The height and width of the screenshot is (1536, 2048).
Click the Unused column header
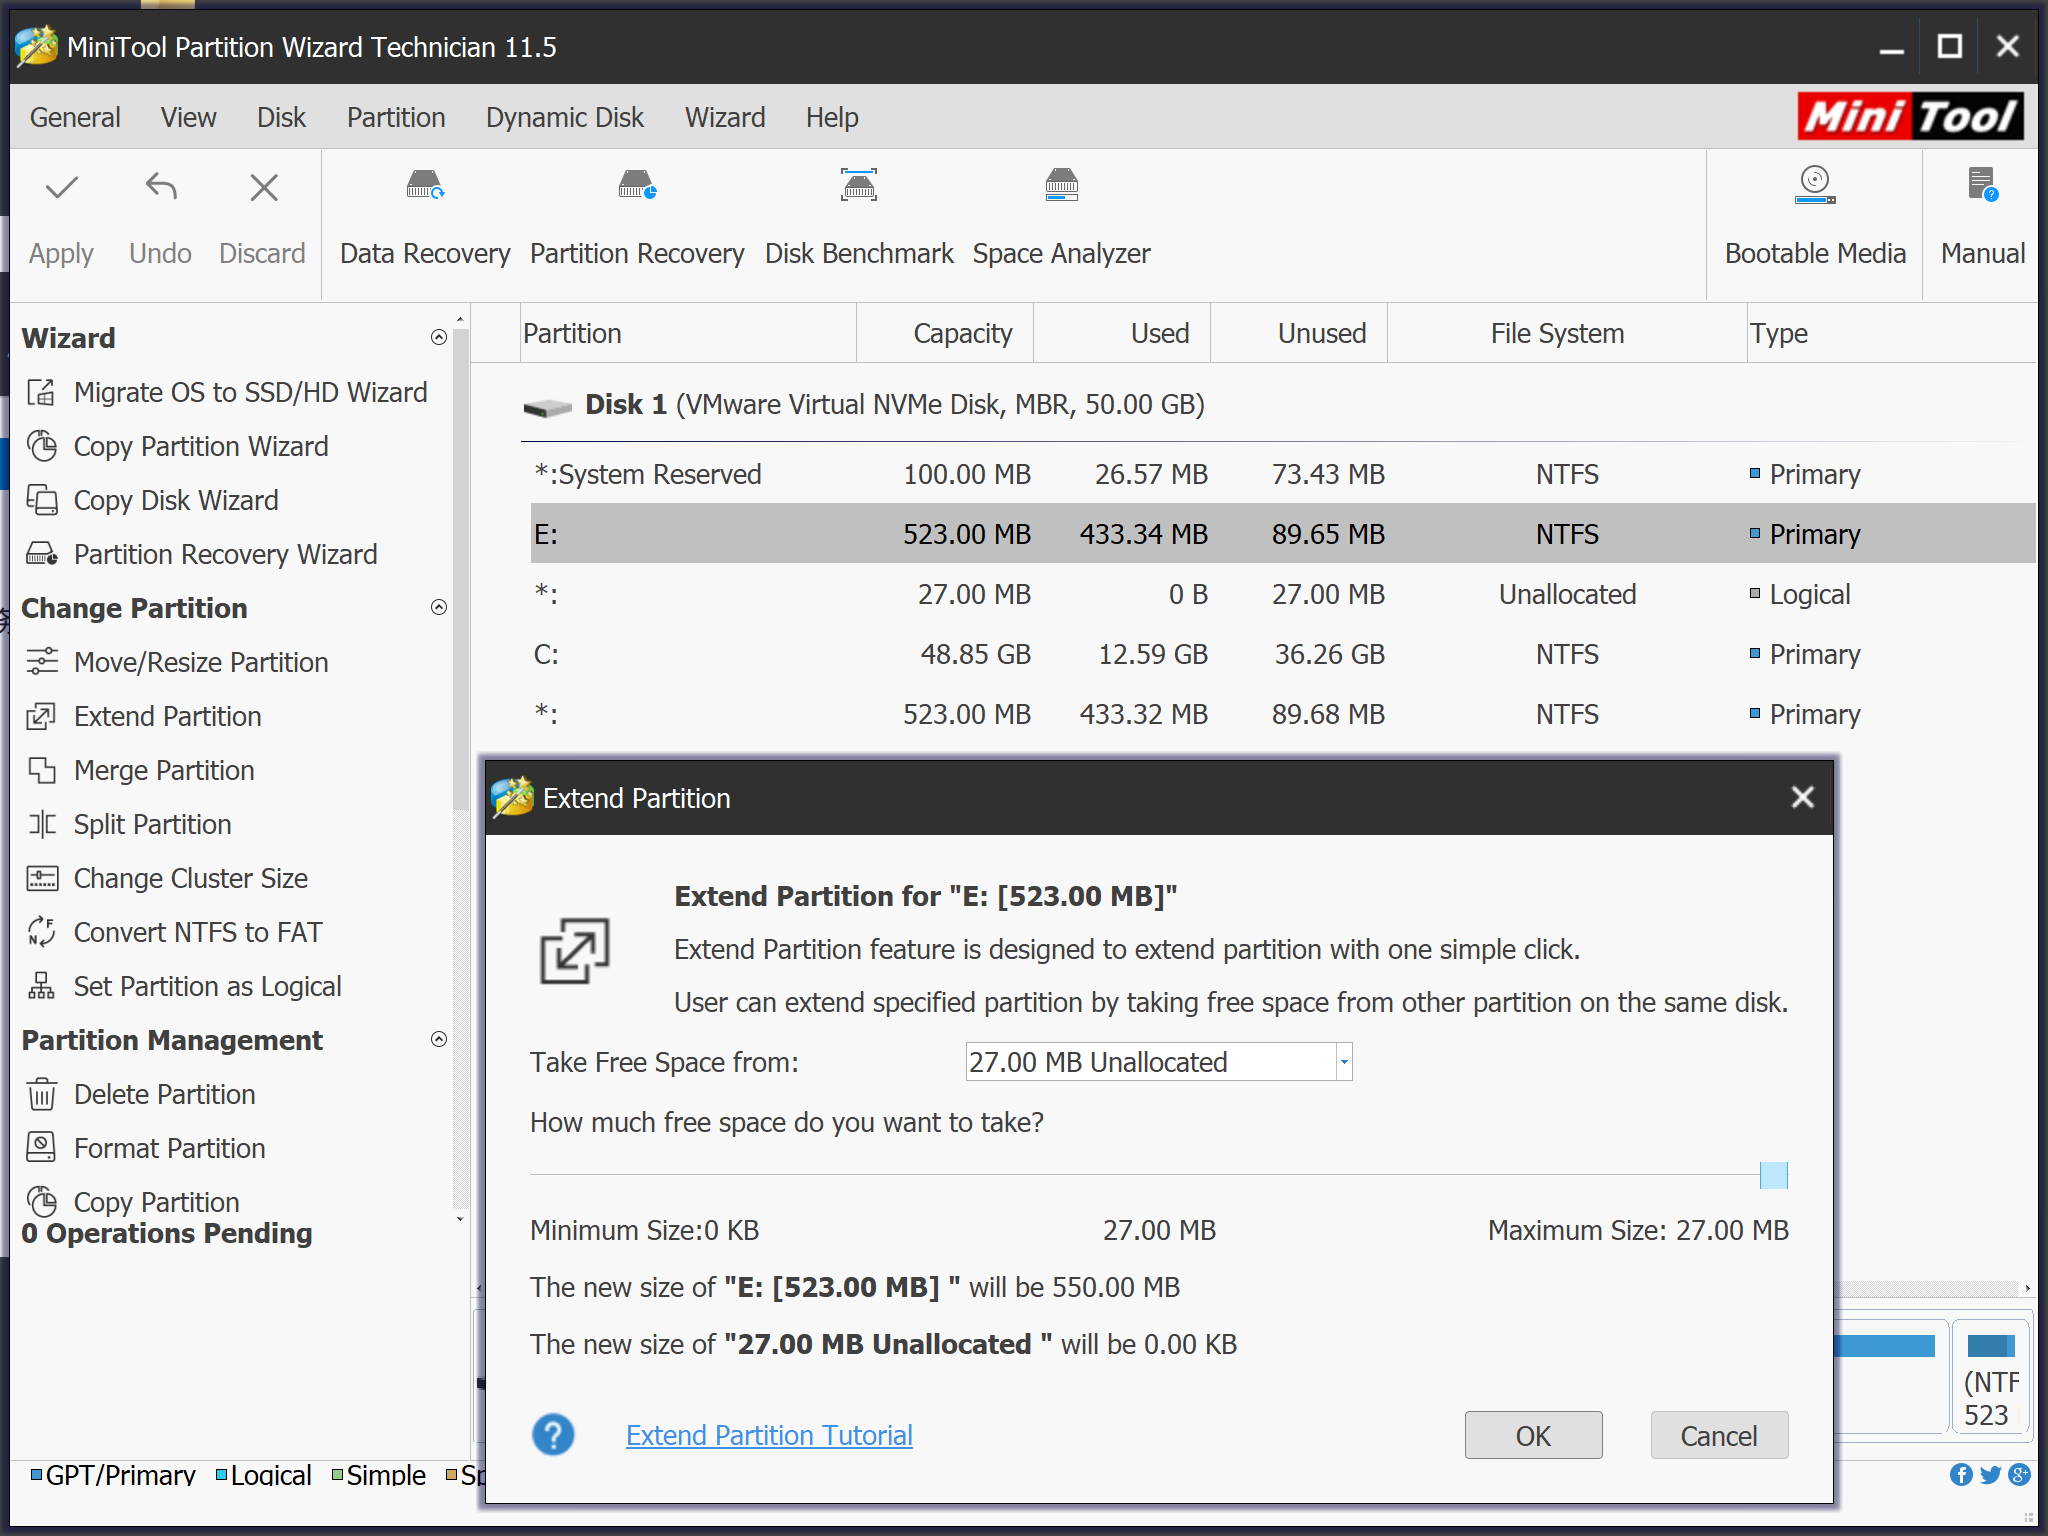tap(1299, 333)
